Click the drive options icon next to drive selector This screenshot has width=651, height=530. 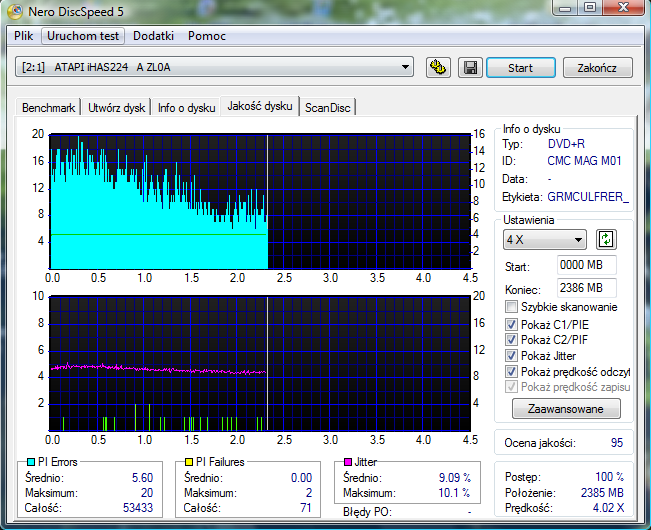438,67
